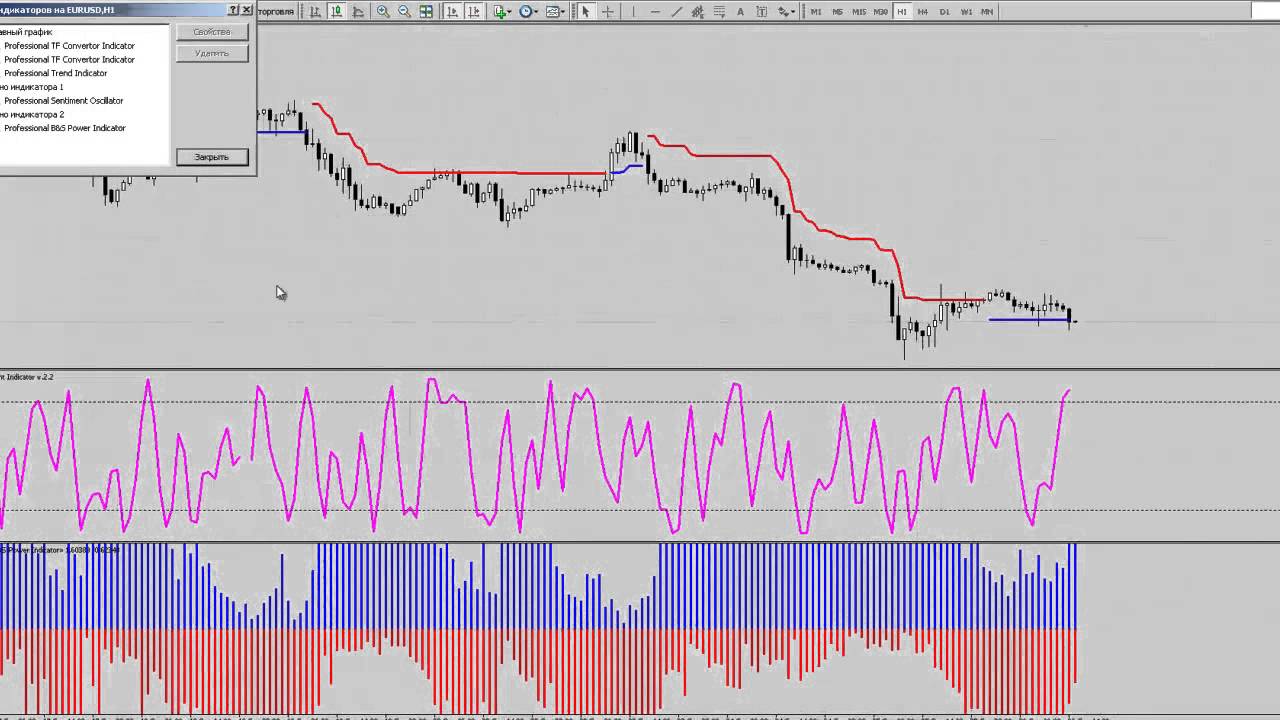The image size is (1280, 720).
Task: Click the Закрыть button
Action: tap(212, 157)
